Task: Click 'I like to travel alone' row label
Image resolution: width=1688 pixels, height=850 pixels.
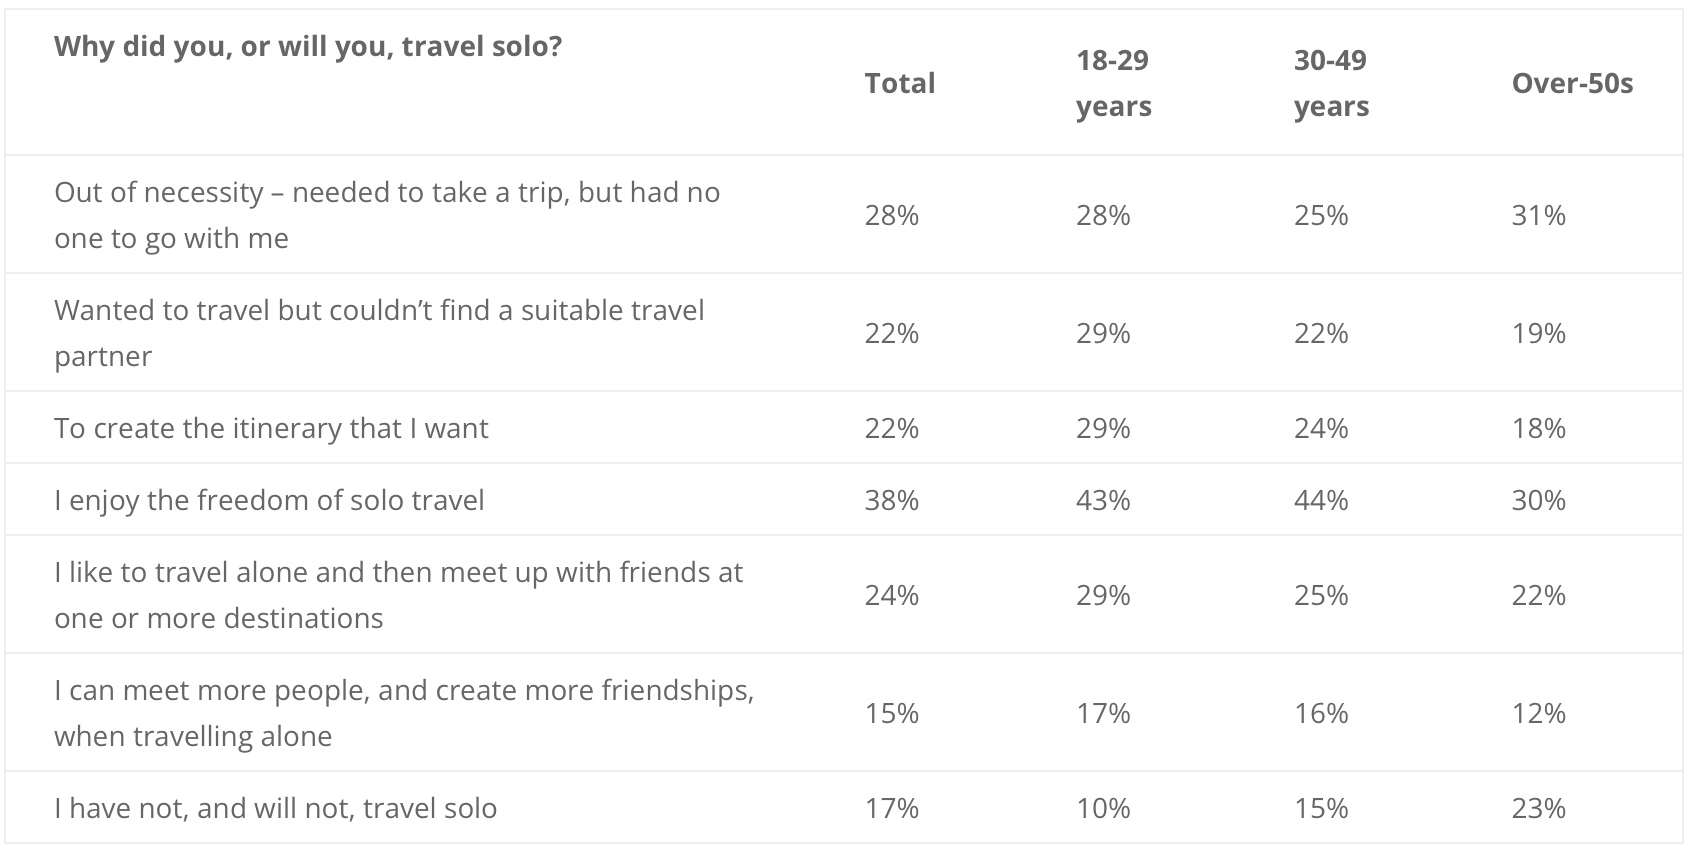Action: tap(399, 595)
